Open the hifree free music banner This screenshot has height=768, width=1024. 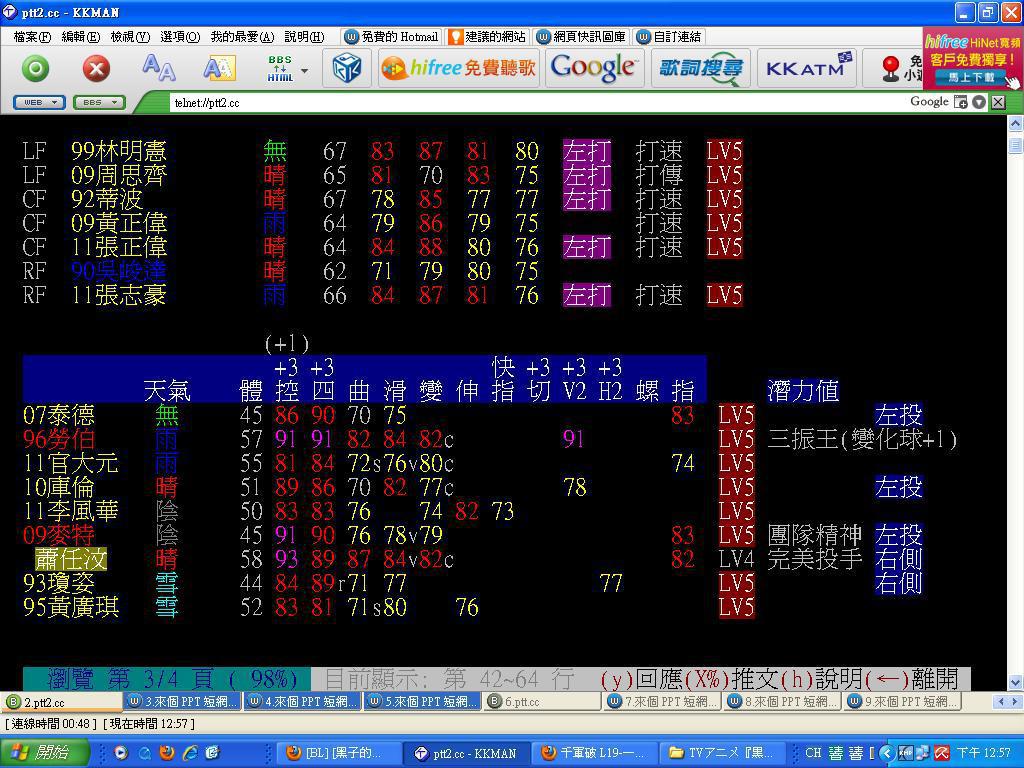[458, 67]
